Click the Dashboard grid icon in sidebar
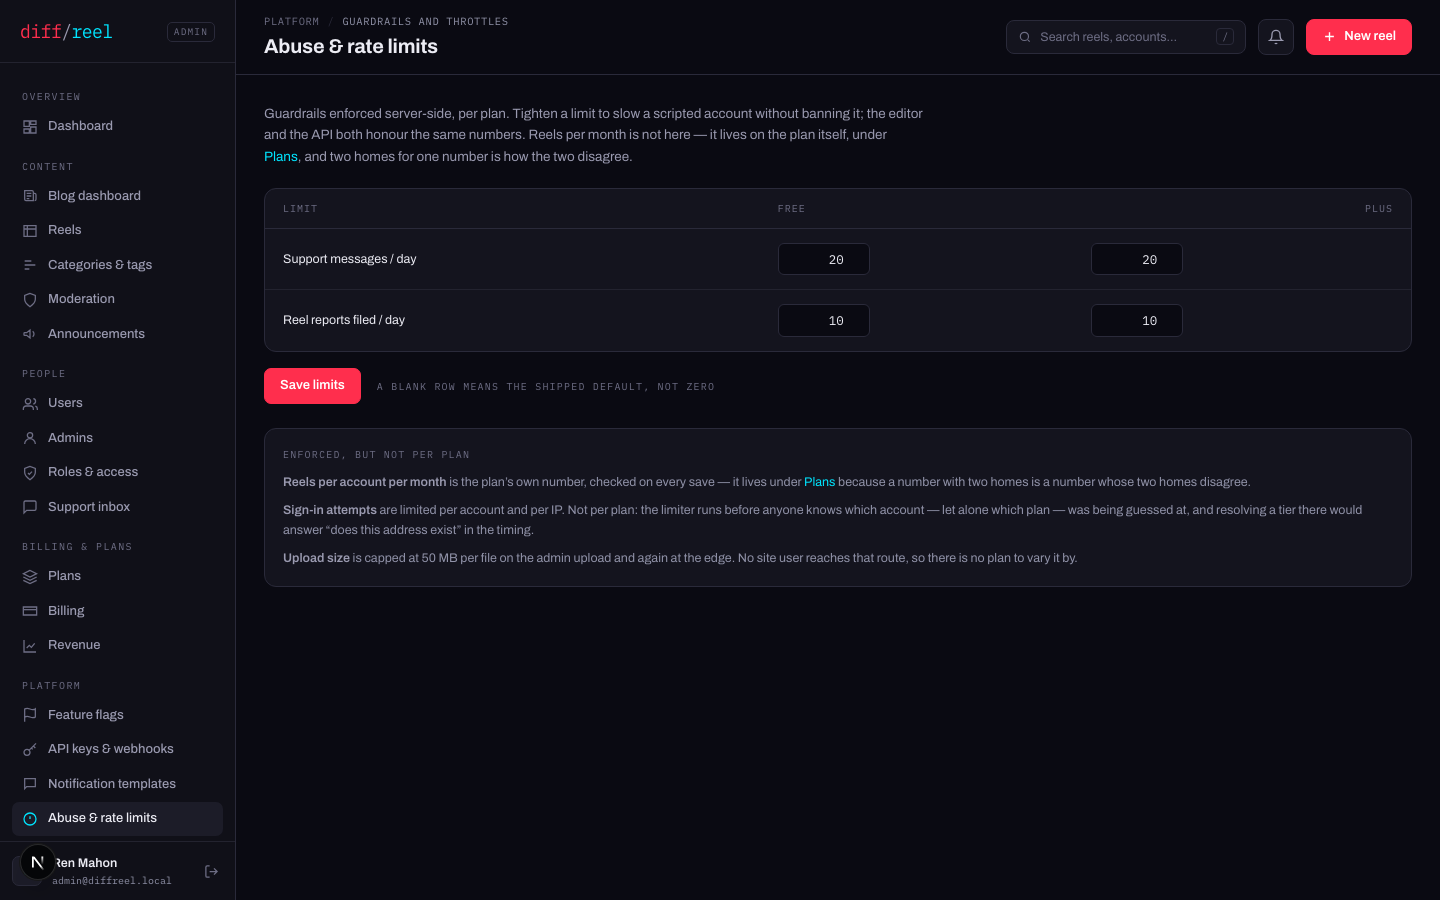Image resolution: width=1440 pixels, height=900 pixels. click(x=30, y=127)
